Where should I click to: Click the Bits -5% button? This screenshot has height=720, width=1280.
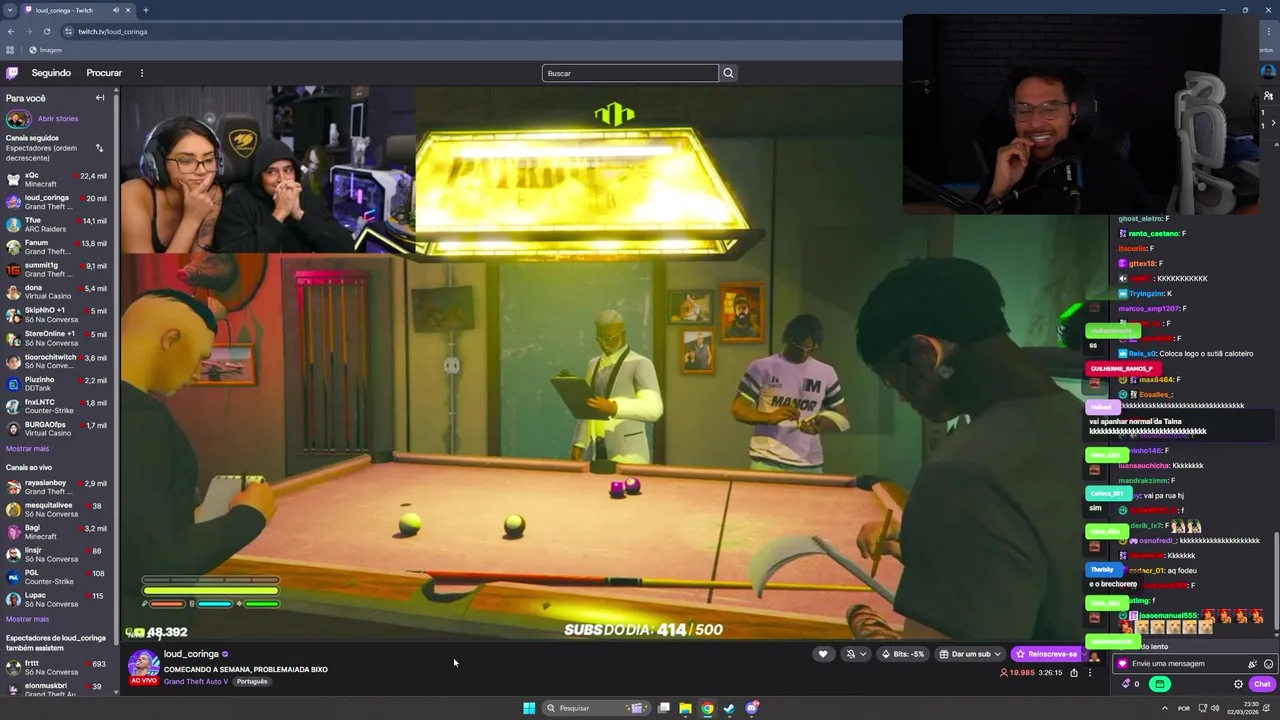[902, 654]
